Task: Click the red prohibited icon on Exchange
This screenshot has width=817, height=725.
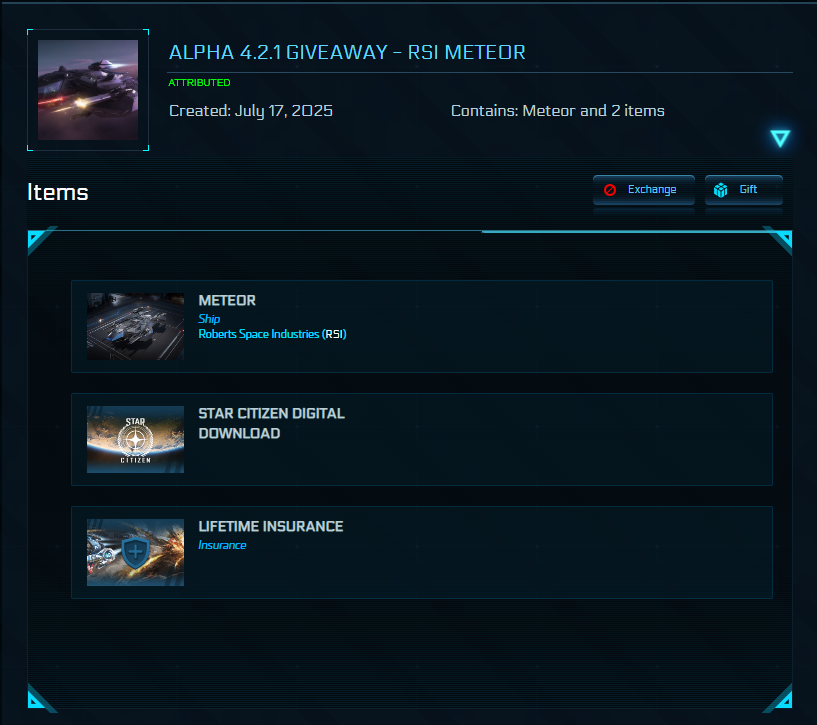Action: click(x=610, y=190)
